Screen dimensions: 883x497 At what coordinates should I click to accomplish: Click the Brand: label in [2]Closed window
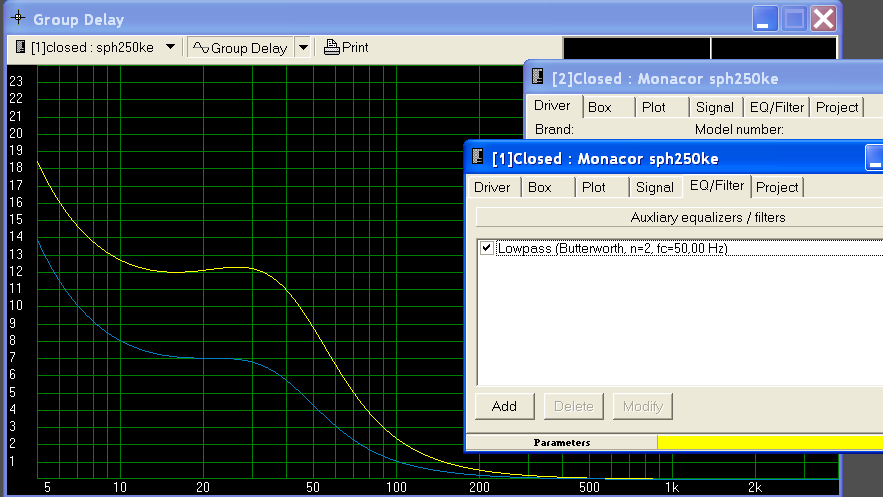tap(554, 129)
